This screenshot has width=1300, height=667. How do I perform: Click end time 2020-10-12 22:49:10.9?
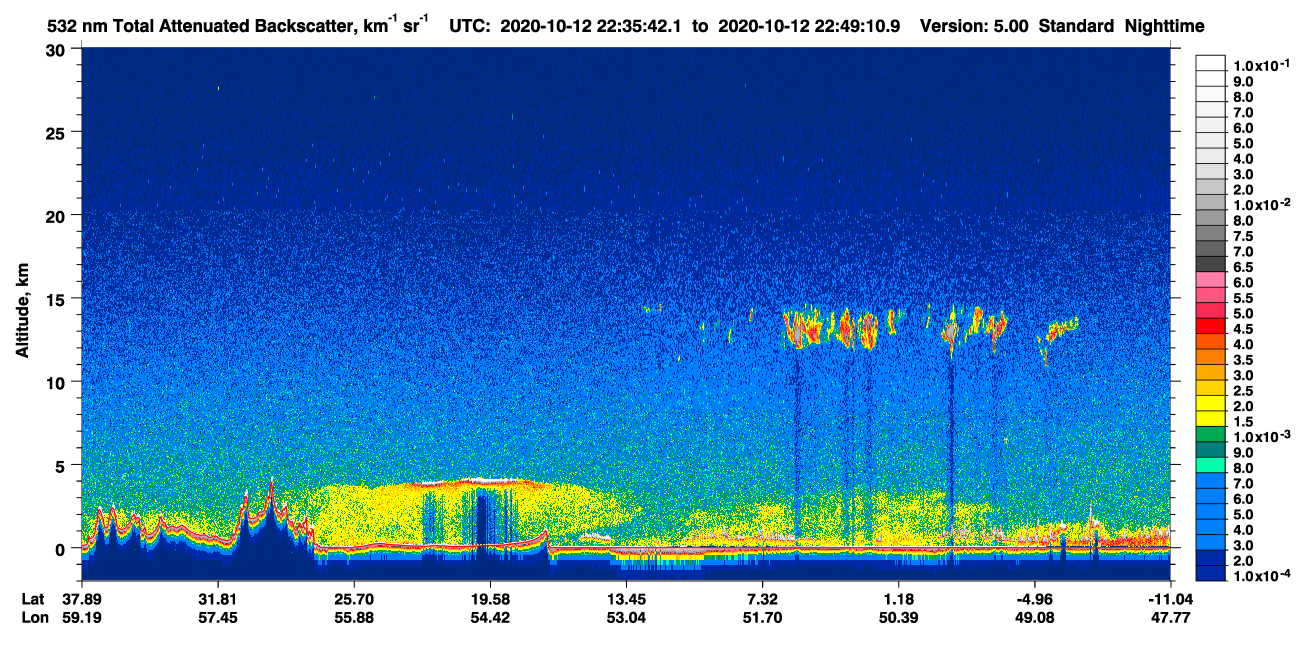tap(809, 26)
